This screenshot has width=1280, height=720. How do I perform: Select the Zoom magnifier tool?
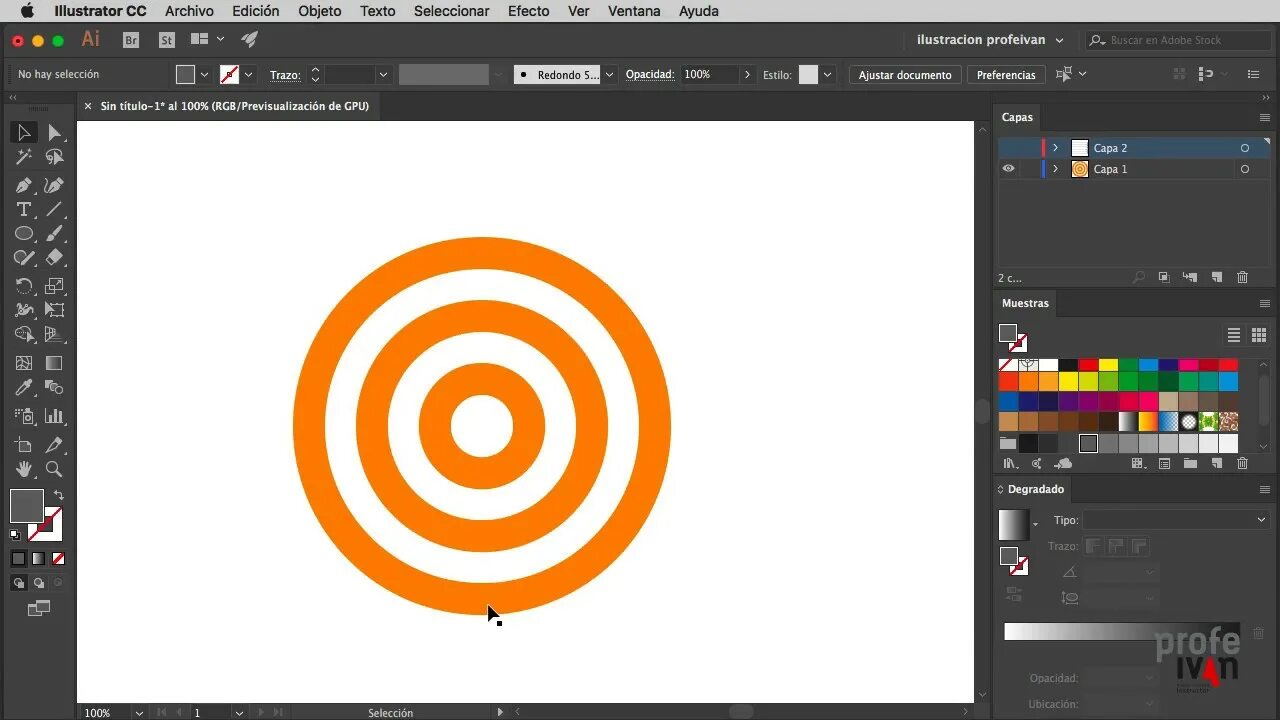(x=55, y=469)
